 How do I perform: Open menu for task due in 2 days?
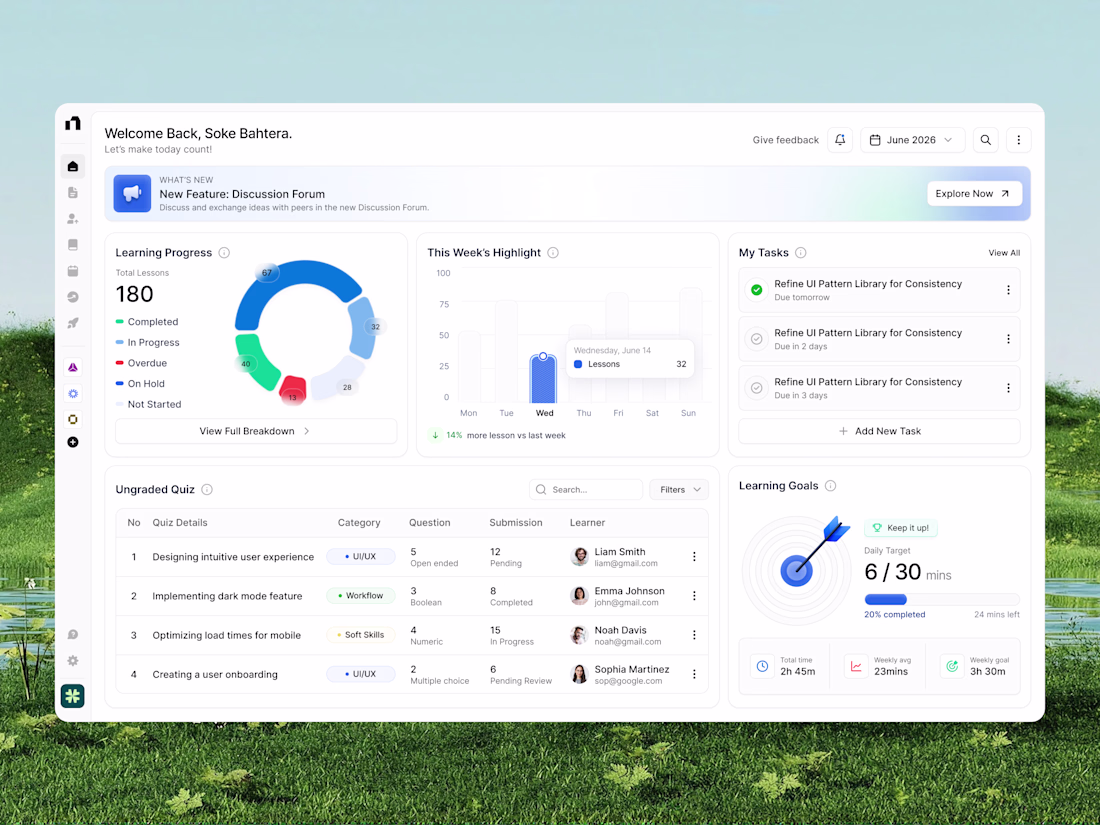point(1008,339)
